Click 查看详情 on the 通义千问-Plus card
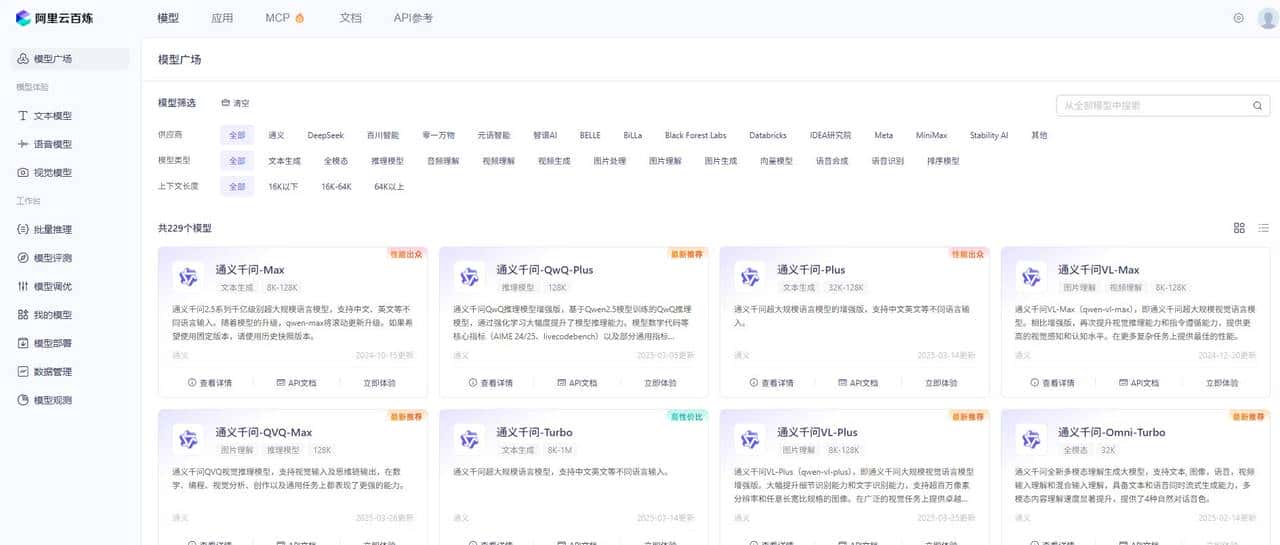 (772, 383)
